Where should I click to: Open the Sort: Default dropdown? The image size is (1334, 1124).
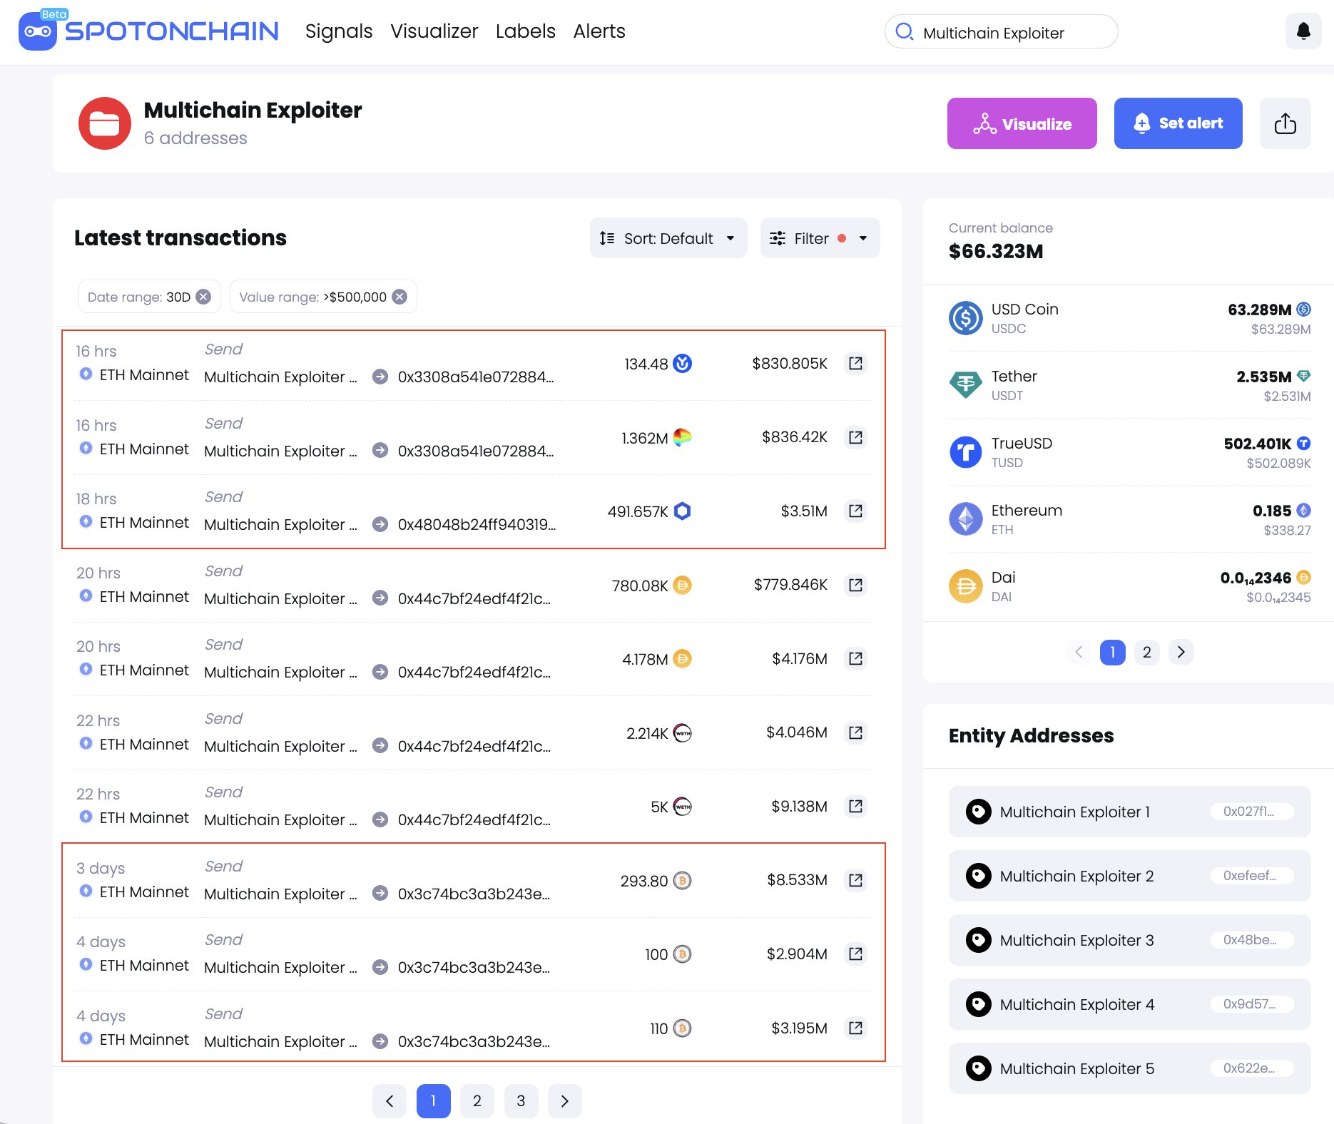(667, 238)
